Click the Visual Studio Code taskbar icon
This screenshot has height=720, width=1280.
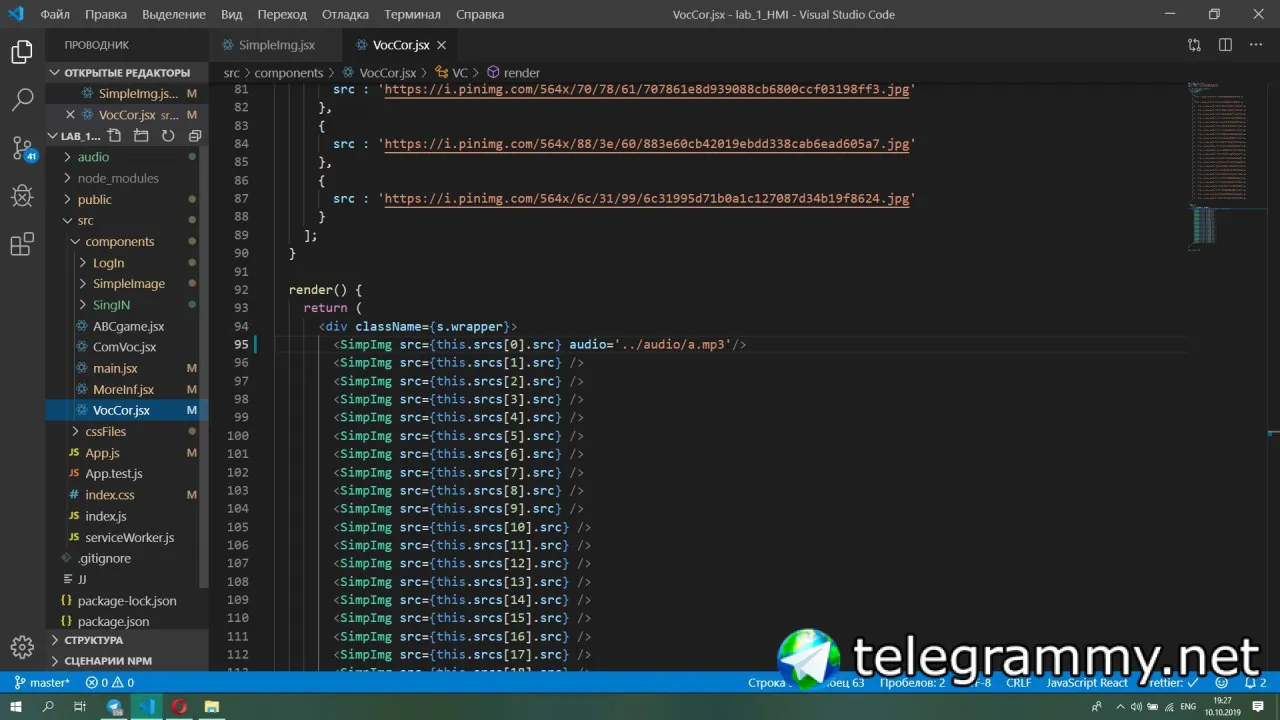(148, 707)
